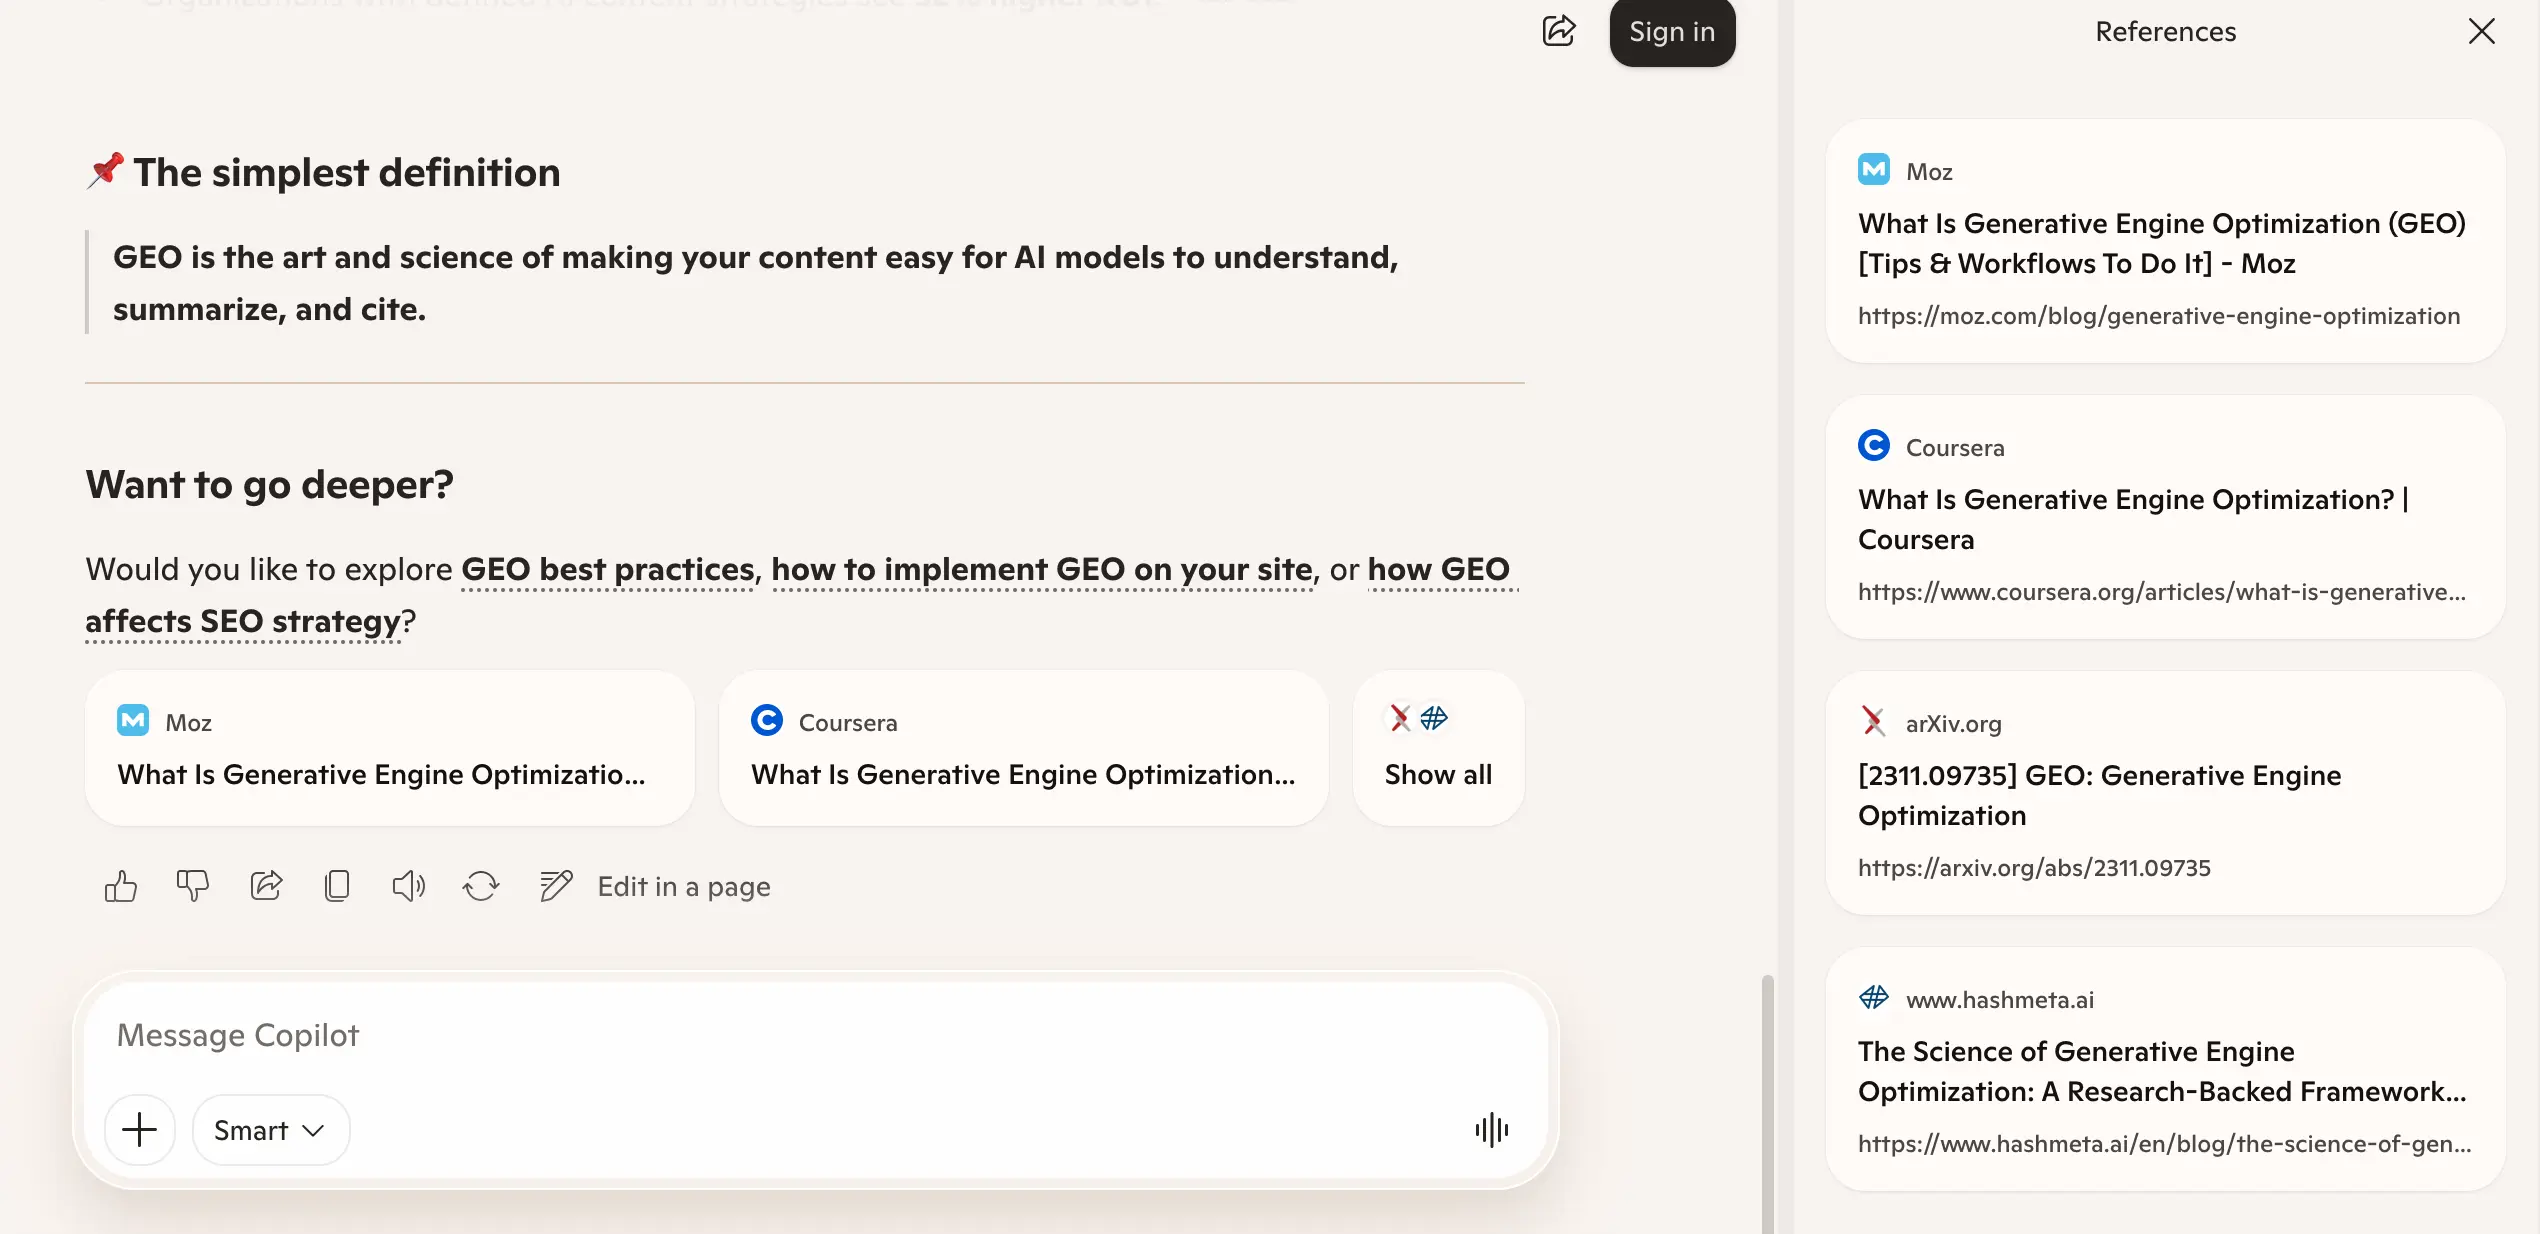The image size is (2540, 1234).
Task: Follow the GEO best practices suggestion
Action: point(608,569)
